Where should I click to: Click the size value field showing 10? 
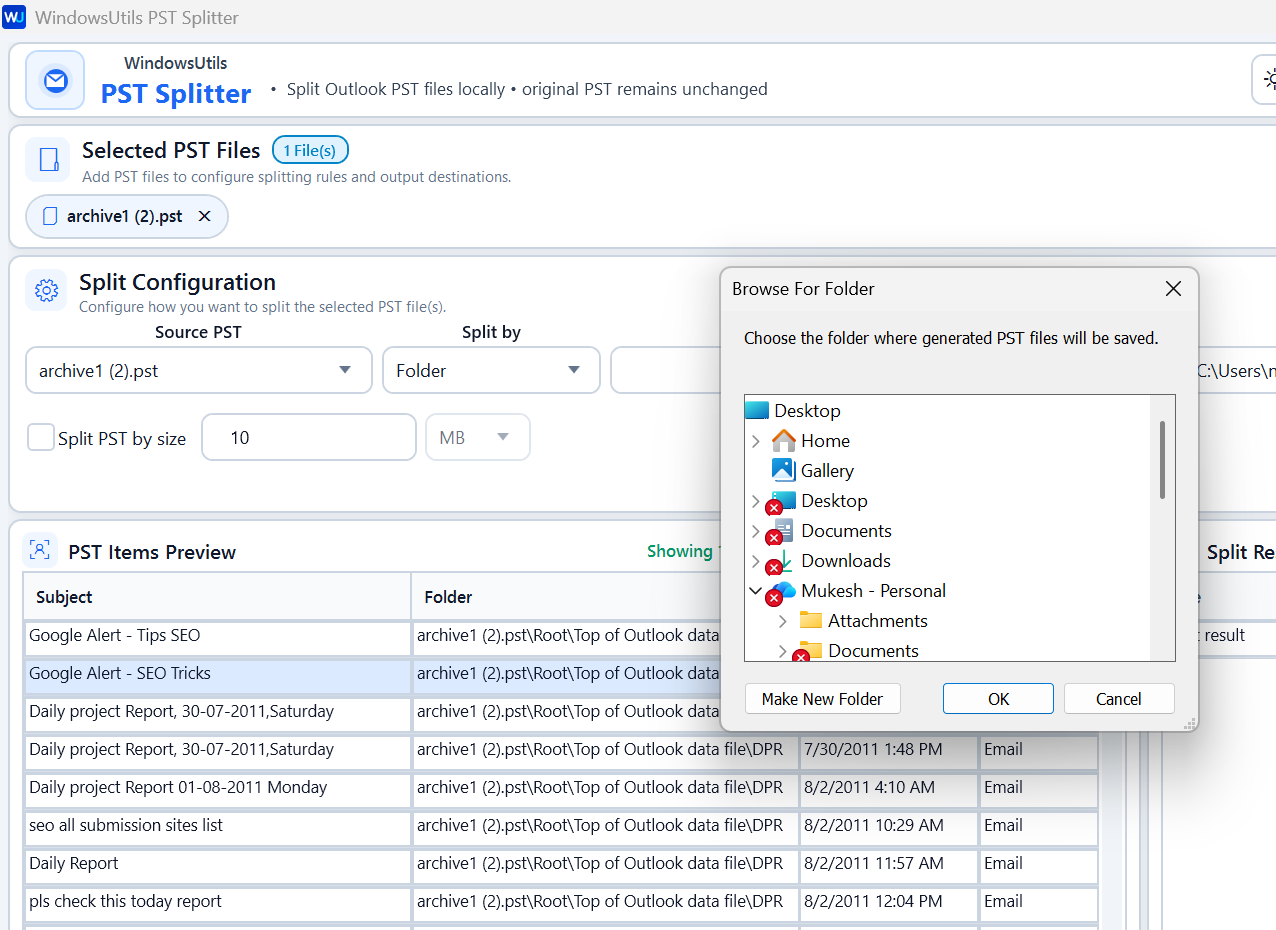pos(309,437)
